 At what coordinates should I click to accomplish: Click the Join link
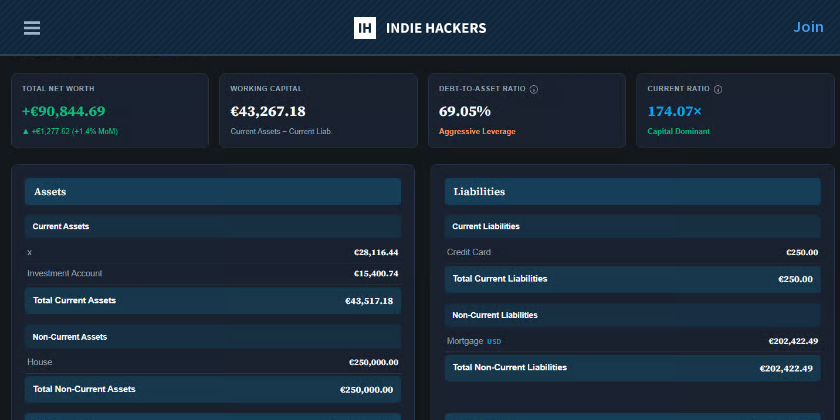click(x=808, y=27)
